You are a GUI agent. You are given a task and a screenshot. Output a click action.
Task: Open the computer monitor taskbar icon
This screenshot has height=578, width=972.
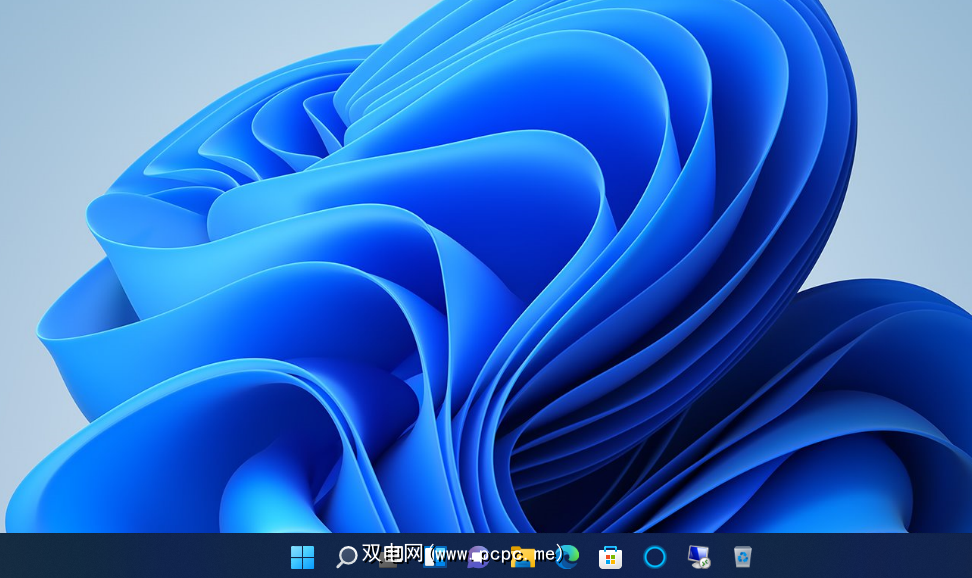[x=699, y=557]
